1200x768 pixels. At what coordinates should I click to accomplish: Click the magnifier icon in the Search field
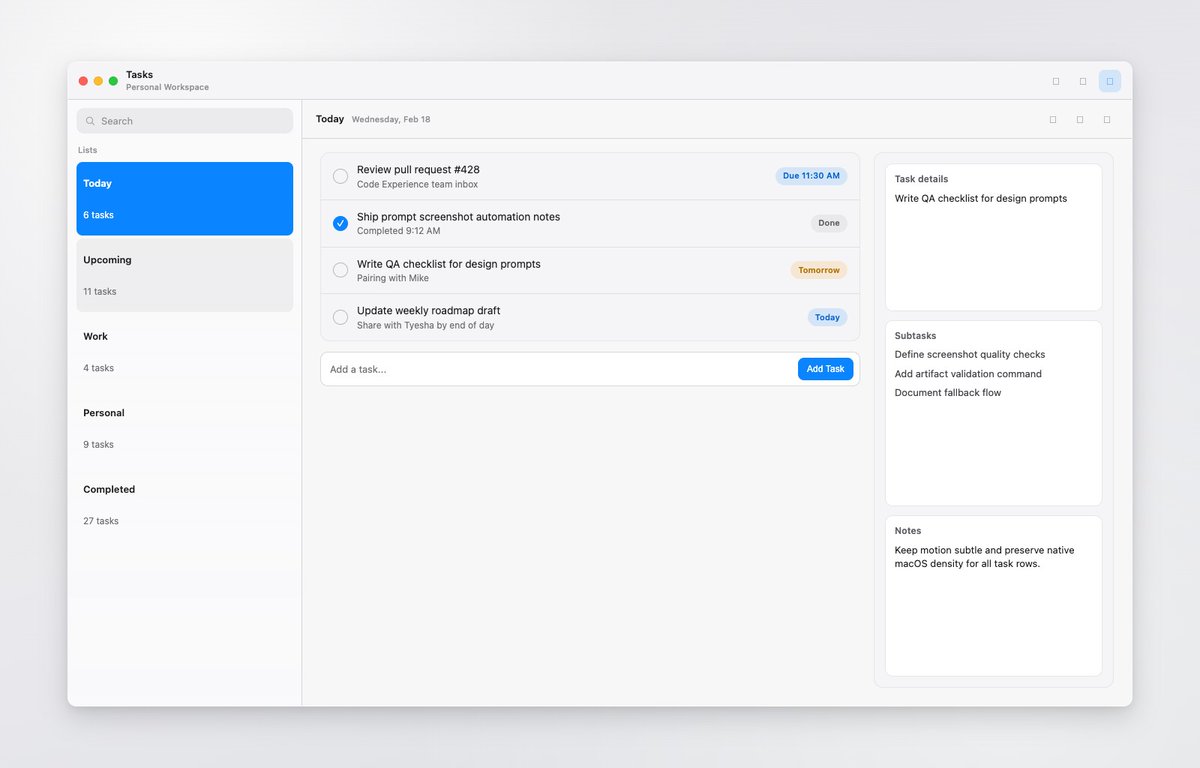(90, 121)
